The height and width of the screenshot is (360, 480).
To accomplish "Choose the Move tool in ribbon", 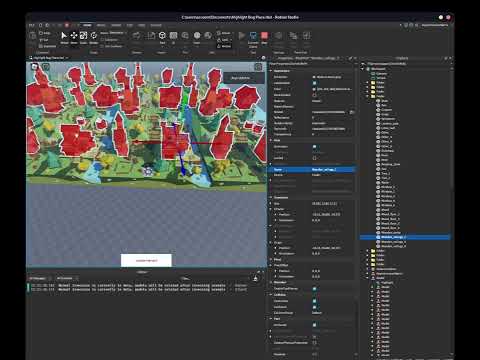I will 74,36.
